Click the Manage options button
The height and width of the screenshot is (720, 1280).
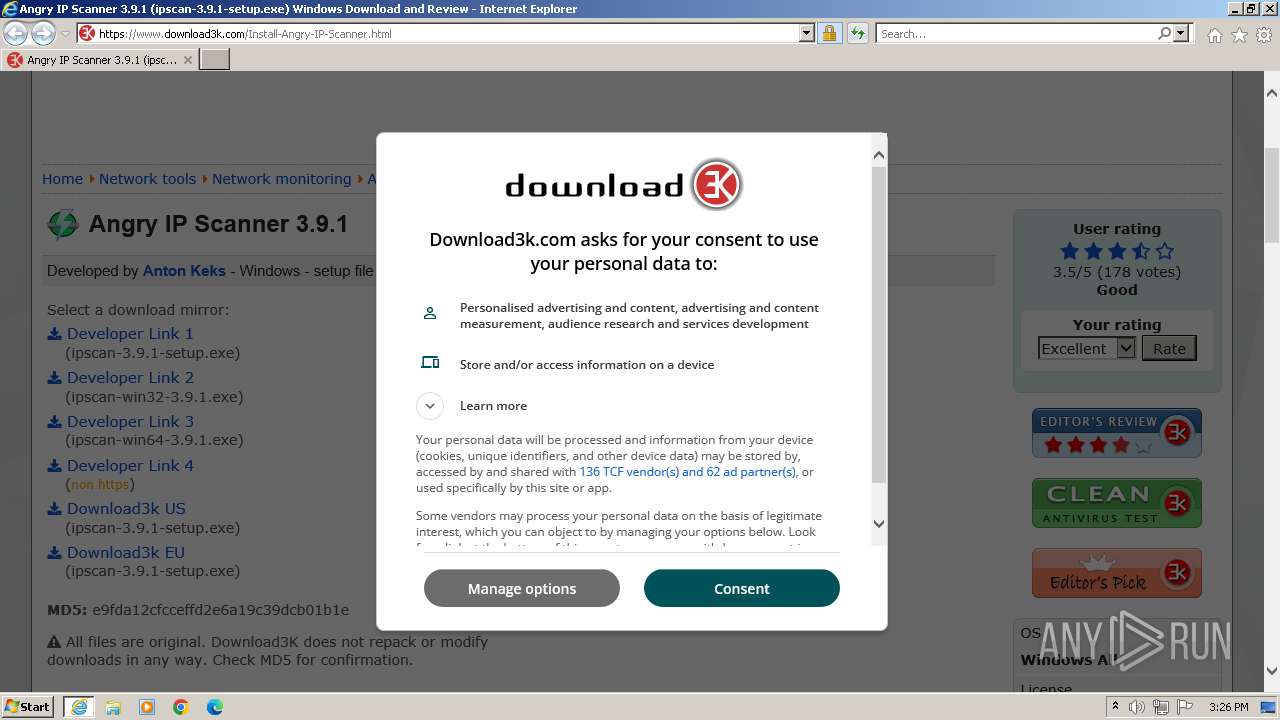coord(522,588)
